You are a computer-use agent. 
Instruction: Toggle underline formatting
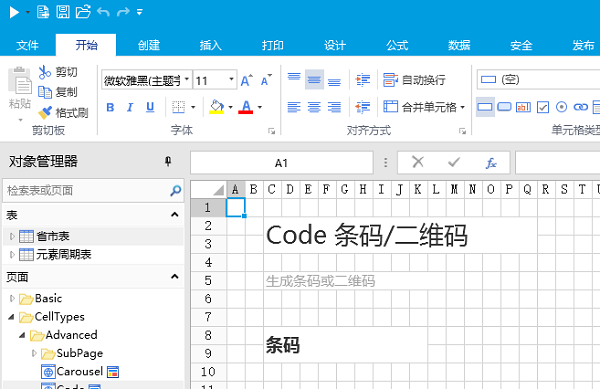pos(150,107)
